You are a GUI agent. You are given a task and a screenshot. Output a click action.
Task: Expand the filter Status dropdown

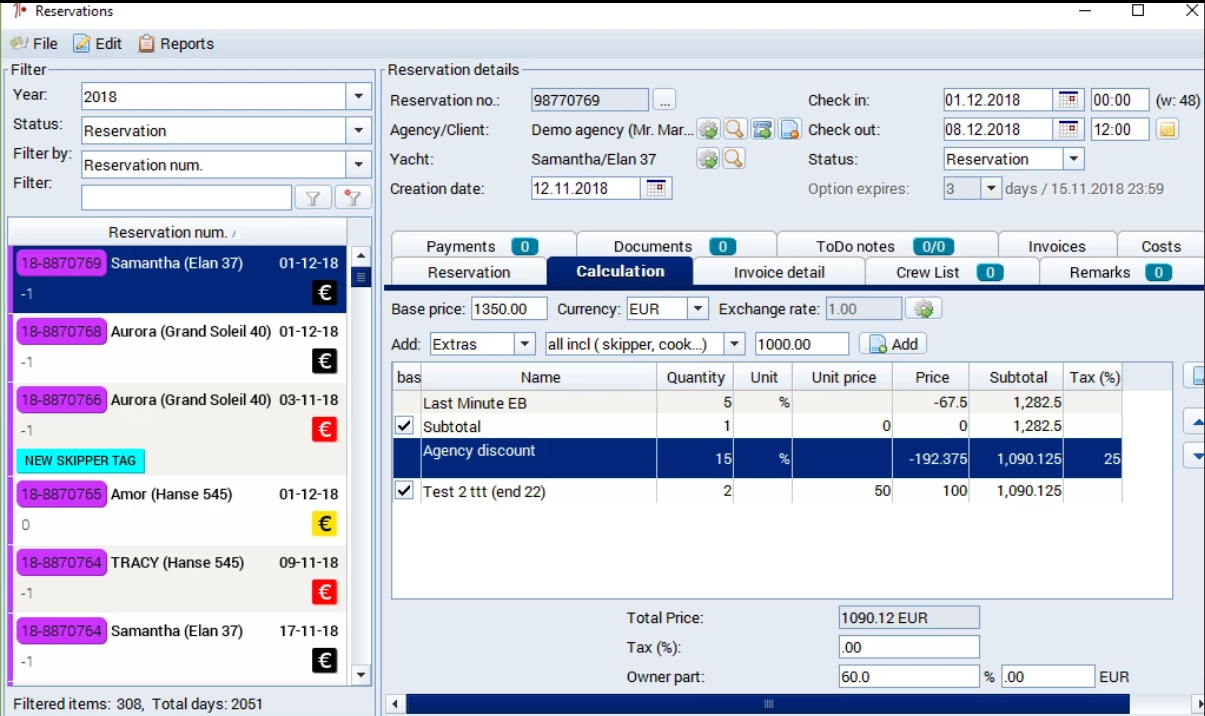[x=359, y=130]
